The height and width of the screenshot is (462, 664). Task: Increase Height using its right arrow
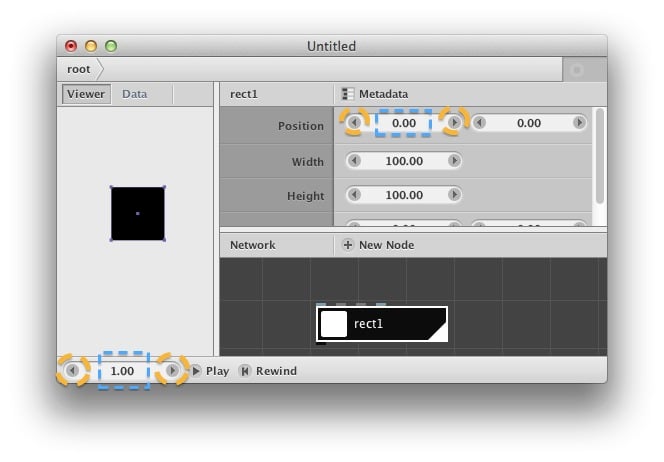click(x=454, y=194)
